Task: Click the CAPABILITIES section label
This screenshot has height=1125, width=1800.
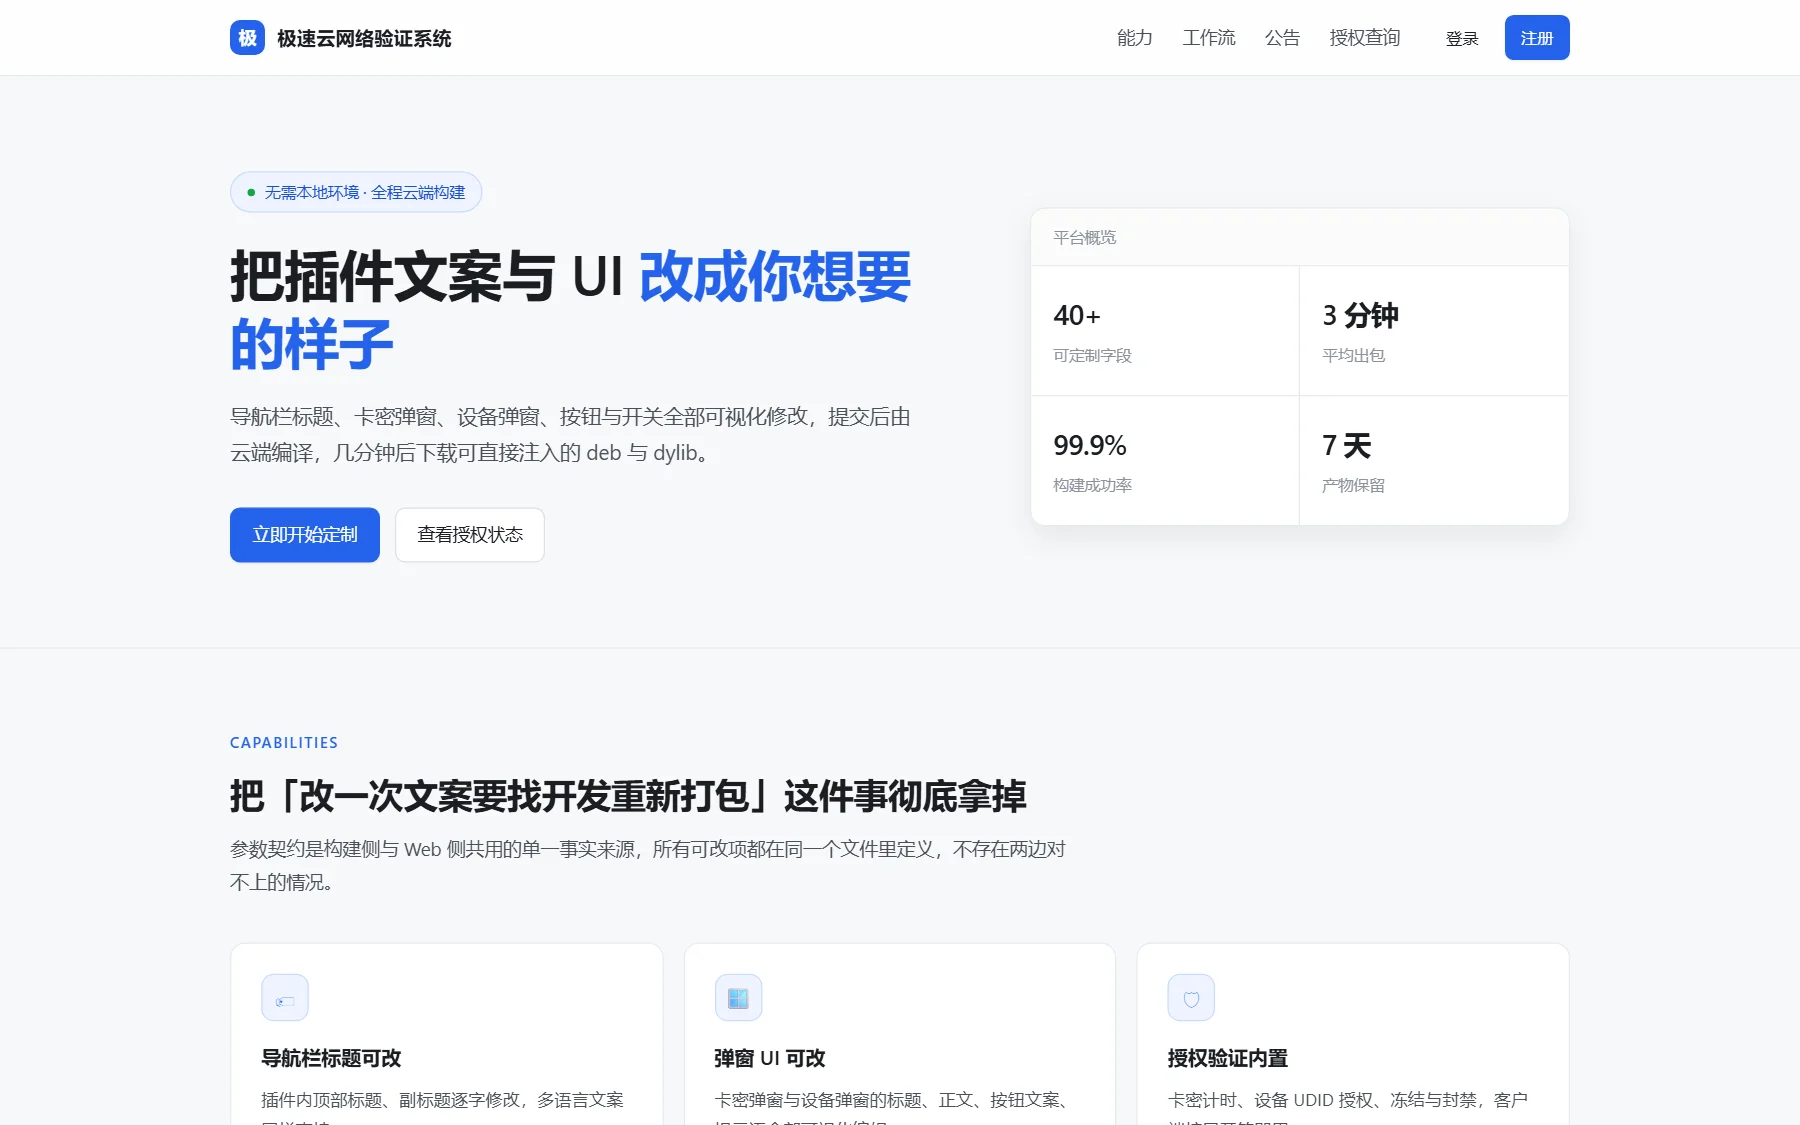Action: pyautogui.click(x=284, y=743)
